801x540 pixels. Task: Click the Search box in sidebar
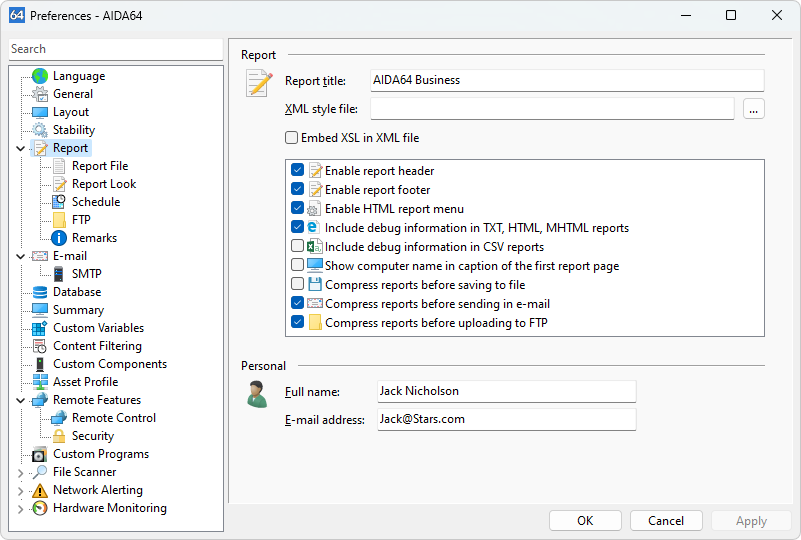116,49
